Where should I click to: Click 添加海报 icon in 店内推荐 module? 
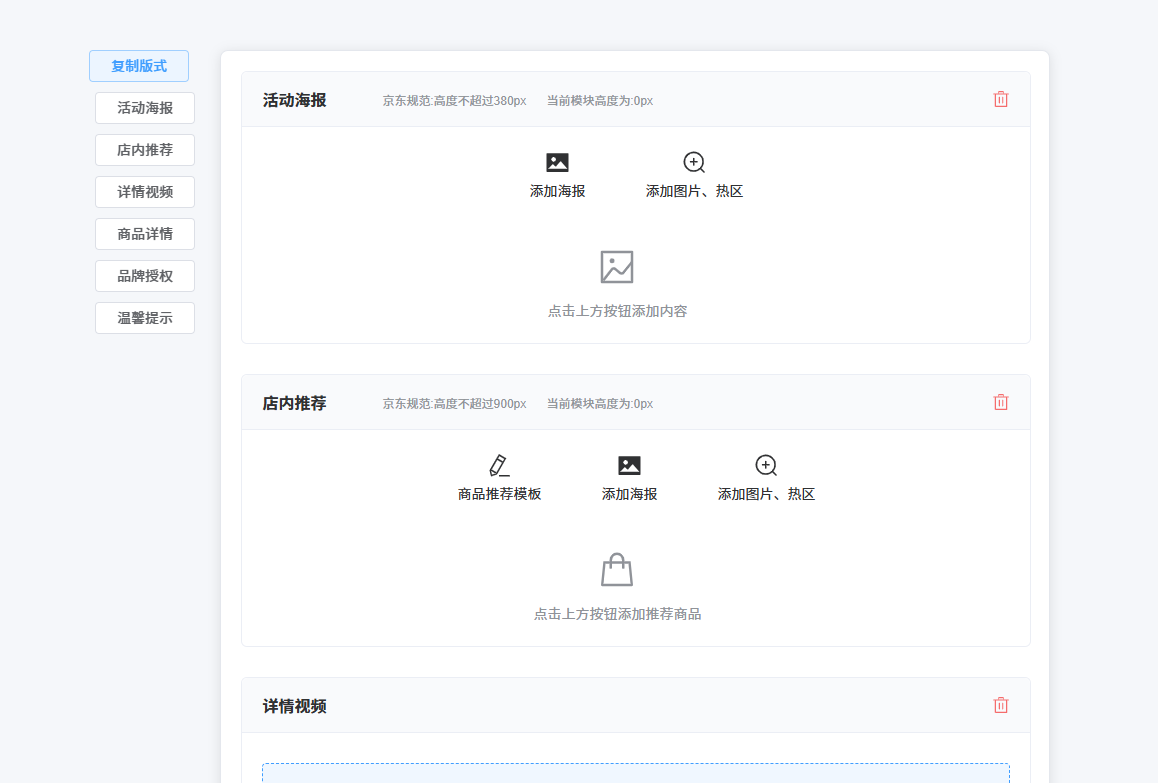(x=629, y=466)
